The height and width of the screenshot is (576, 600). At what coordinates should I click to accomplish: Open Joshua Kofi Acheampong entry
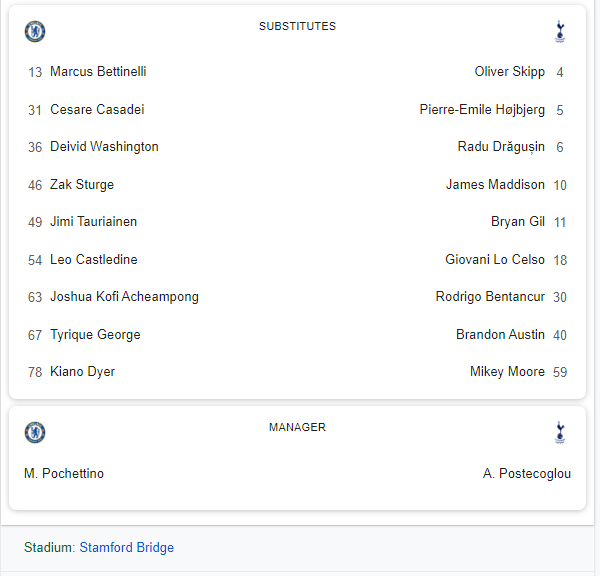tap(124, 297)
